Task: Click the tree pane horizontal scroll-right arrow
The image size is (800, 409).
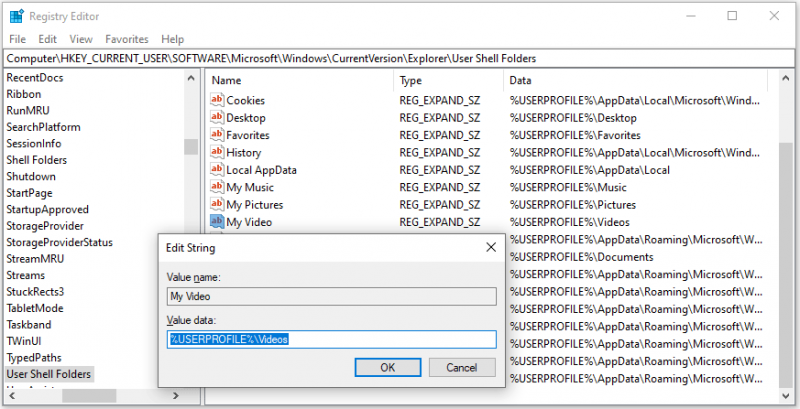Action: click(x=176, y=395)
